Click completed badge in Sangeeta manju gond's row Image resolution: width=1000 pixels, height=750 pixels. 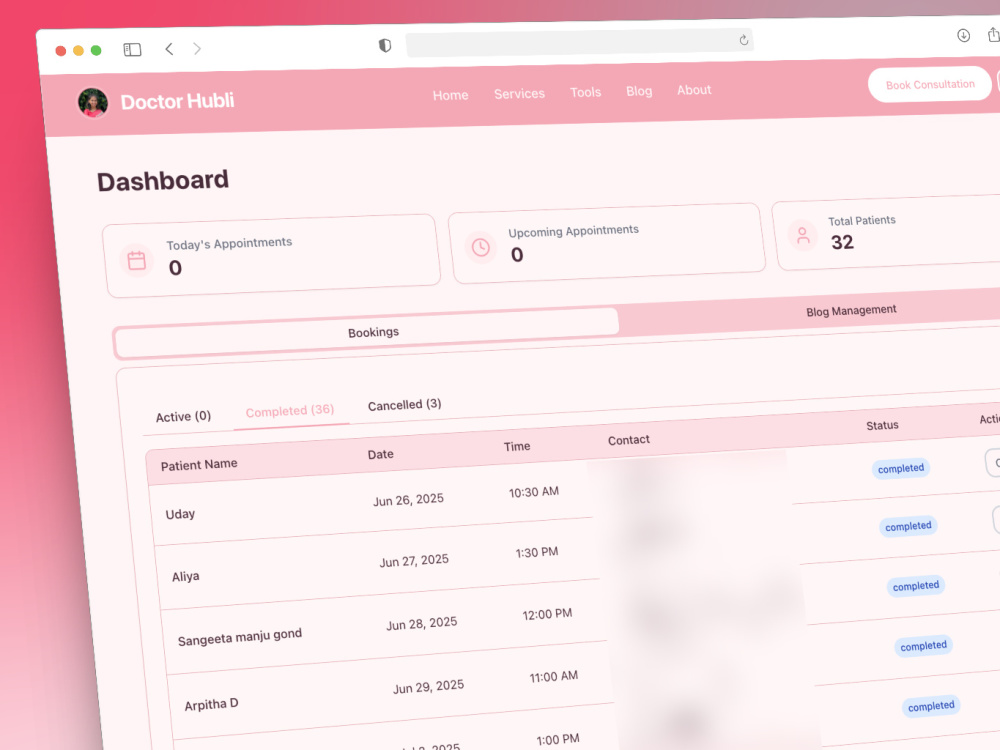[916, 585]
